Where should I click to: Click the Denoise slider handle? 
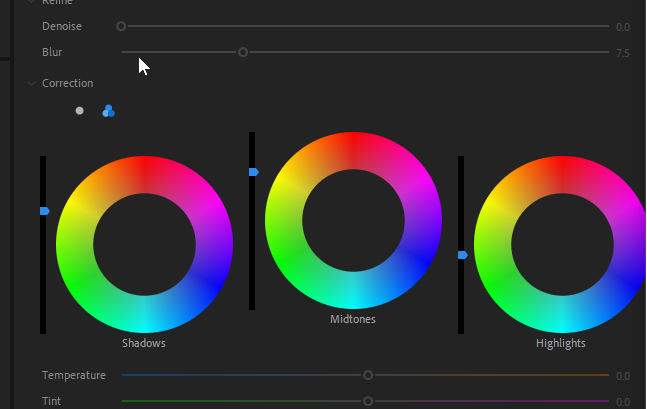coord(121,26)
